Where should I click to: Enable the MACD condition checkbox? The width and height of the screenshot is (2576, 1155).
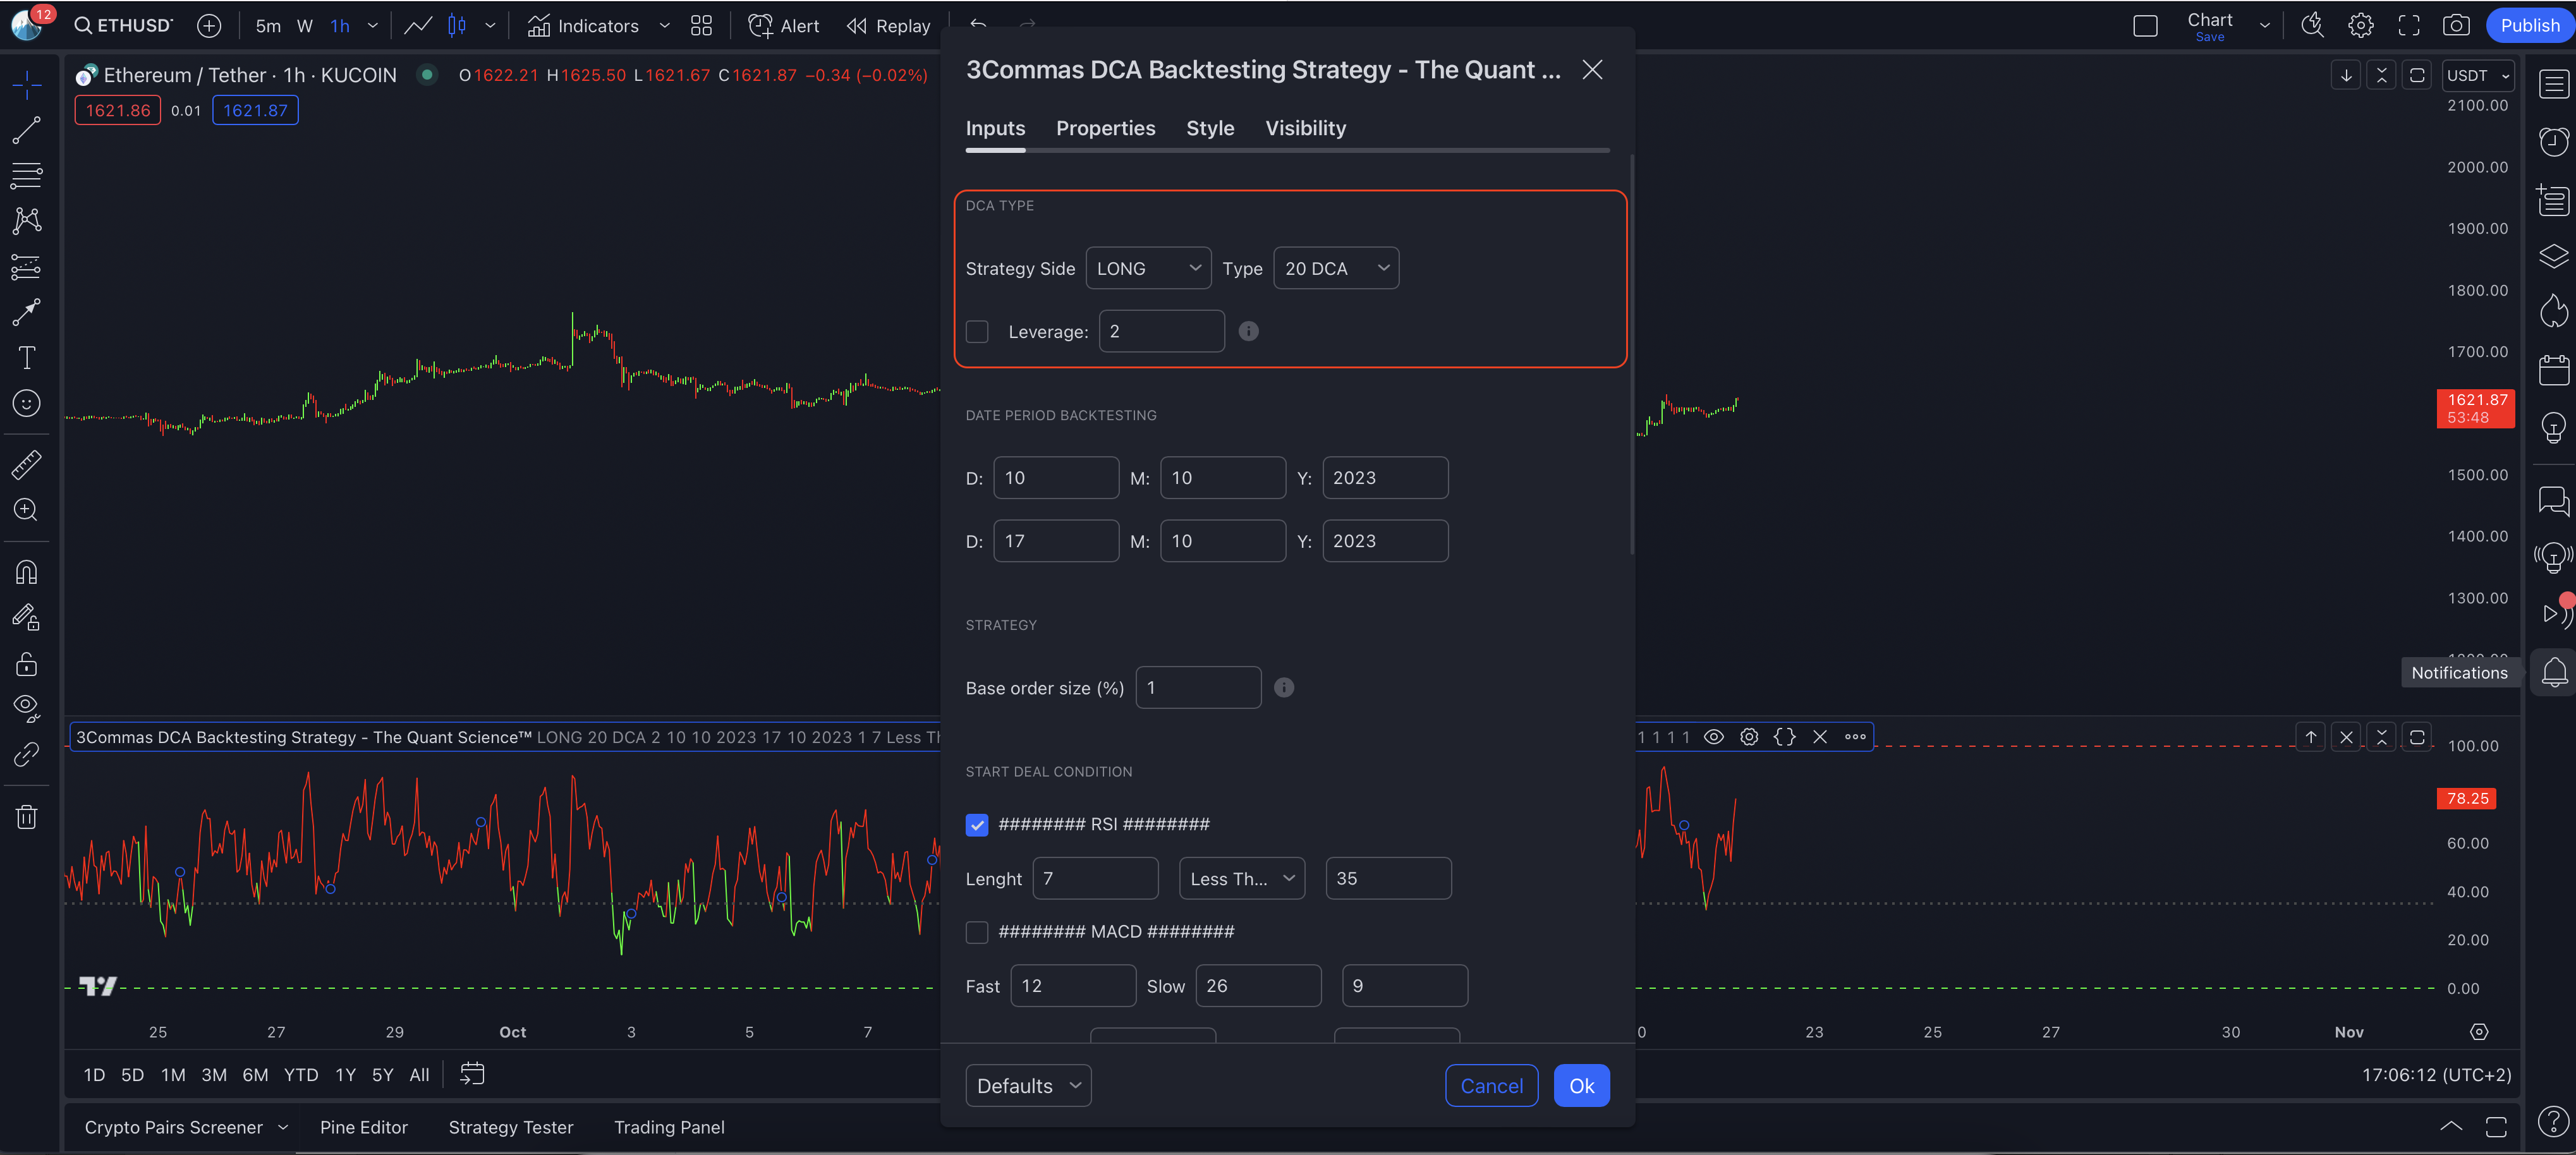977,932
